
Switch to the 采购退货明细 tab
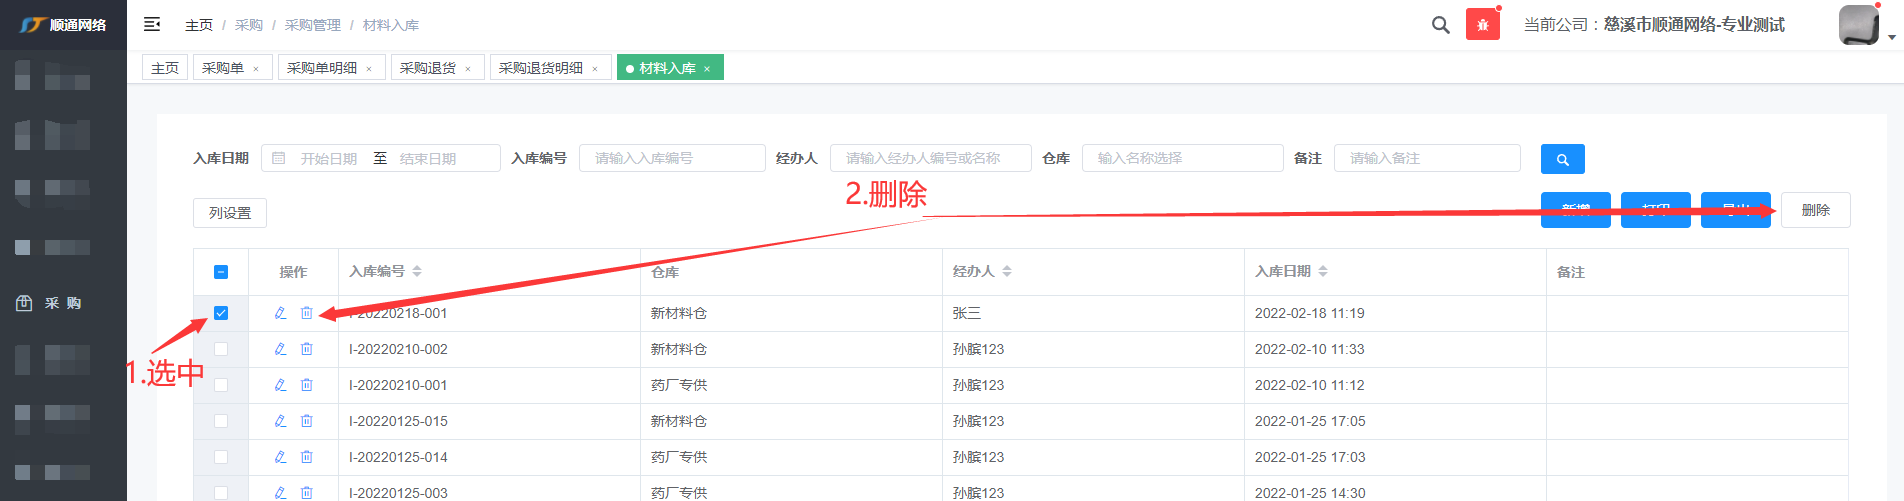pos(540,68)
